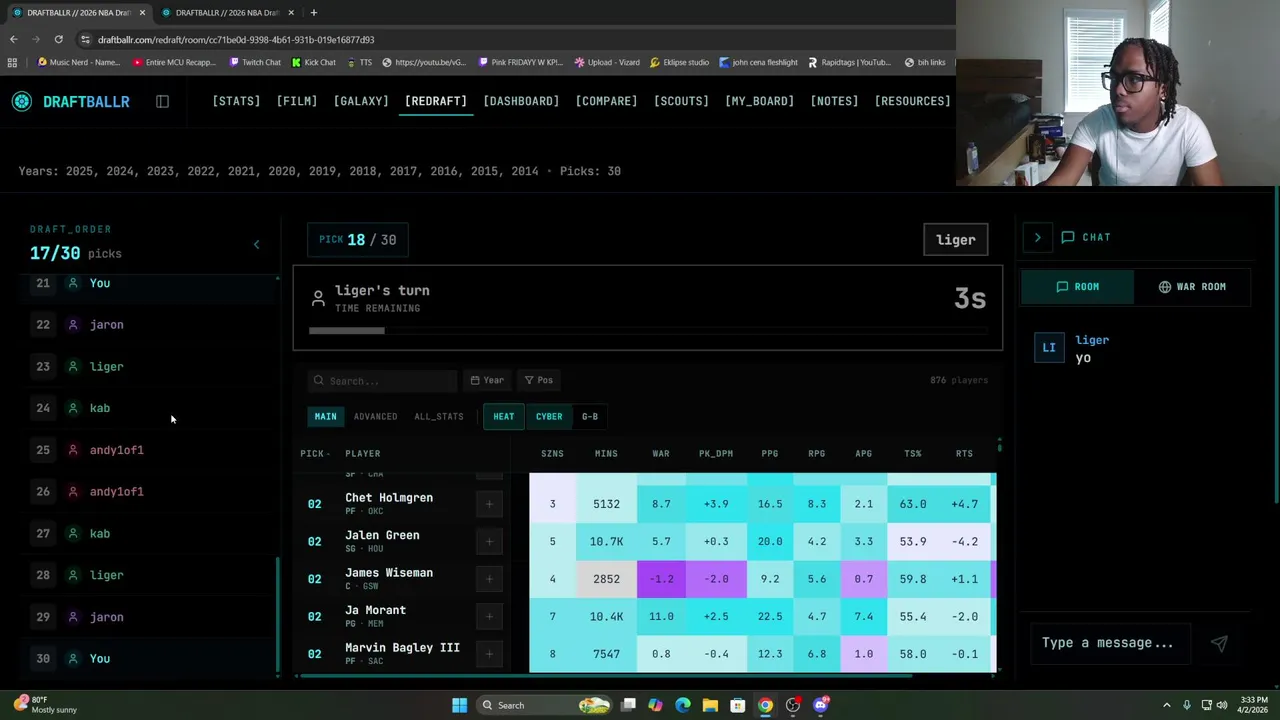The width and height of the screenshot is (1280, 720).
Task: Switch to the HEAT color mode
Action: (503, 417)
